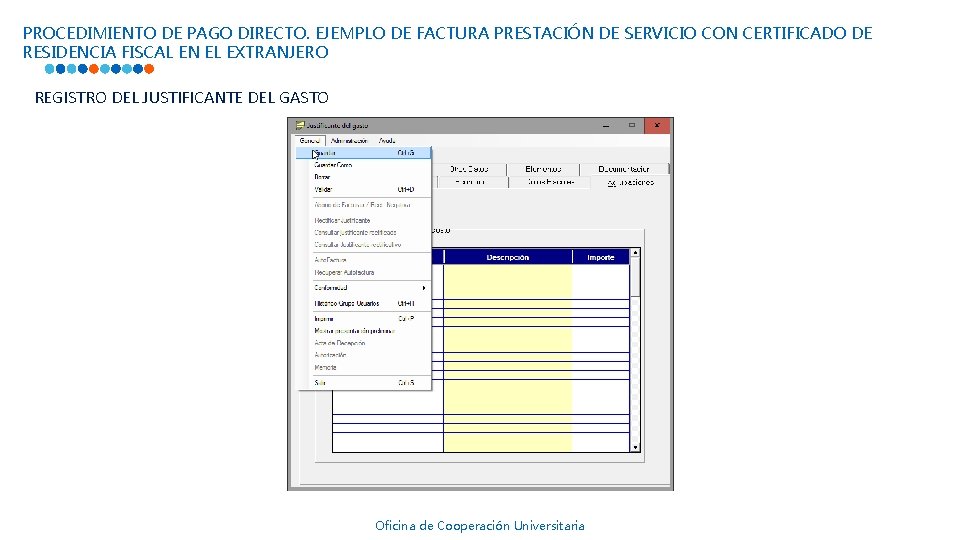Open the General menu in menu bar
The image size is (960, 540).
[x=309, y=141]
